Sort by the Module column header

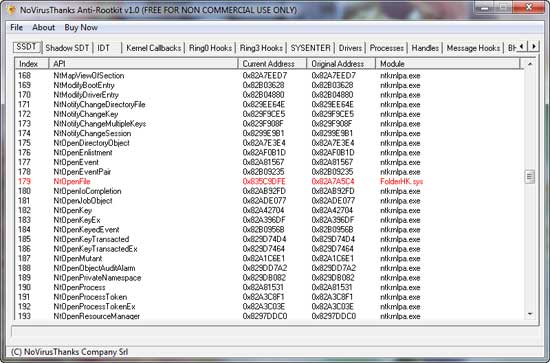[x=448, y=64]
